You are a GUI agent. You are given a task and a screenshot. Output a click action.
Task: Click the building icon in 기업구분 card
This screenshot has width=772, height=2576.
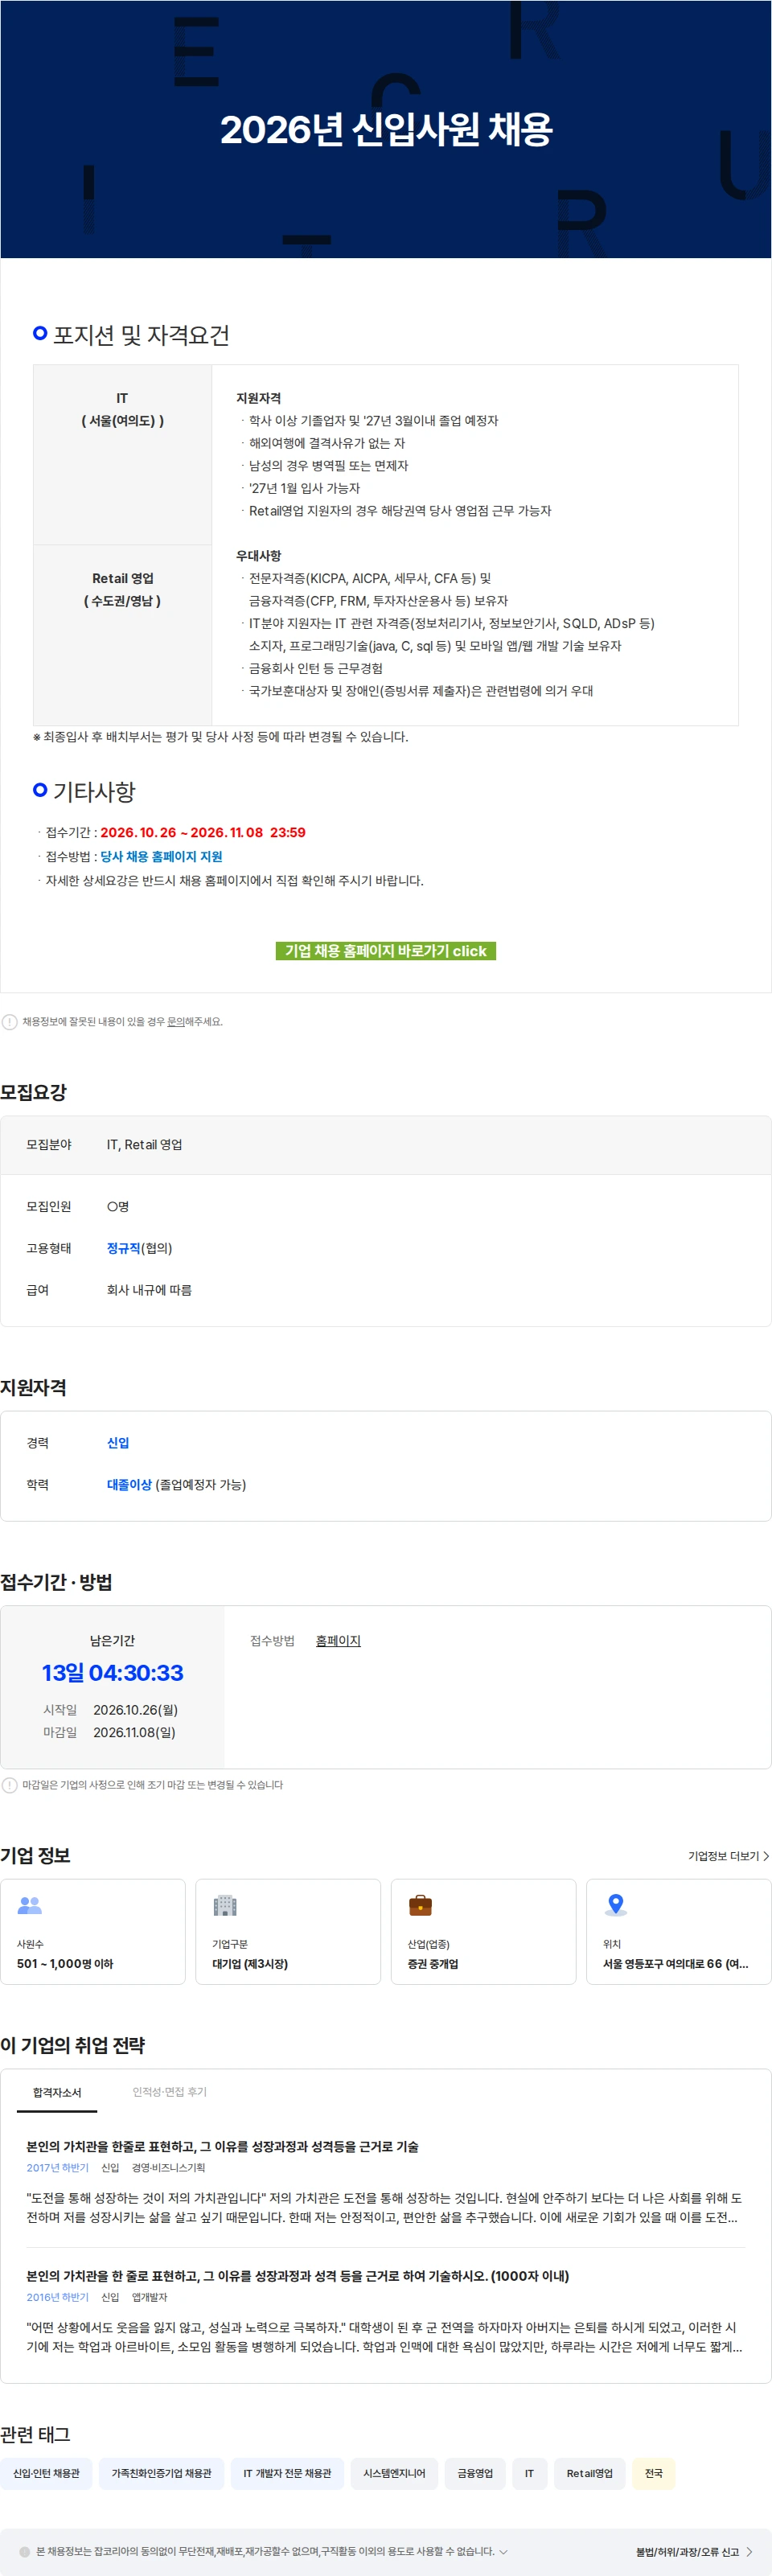[x=225, y=1905]
